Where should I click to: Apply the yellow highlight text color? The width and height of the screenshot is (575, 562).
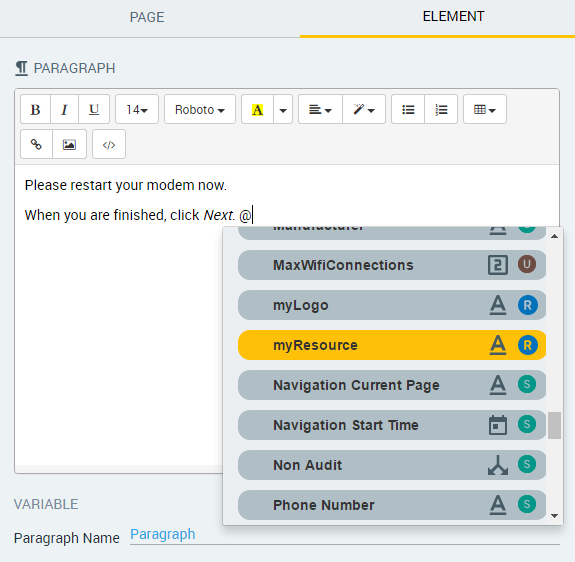pos(257,109)
